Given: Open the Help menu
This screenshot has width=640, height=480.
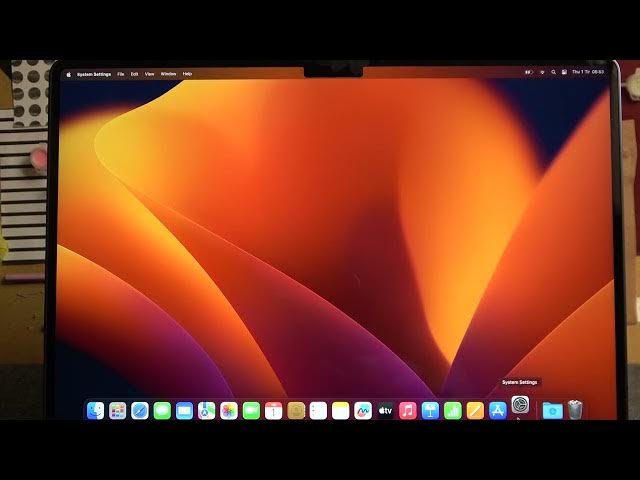Looking at the screenshot, I should [x=187, y=74].
